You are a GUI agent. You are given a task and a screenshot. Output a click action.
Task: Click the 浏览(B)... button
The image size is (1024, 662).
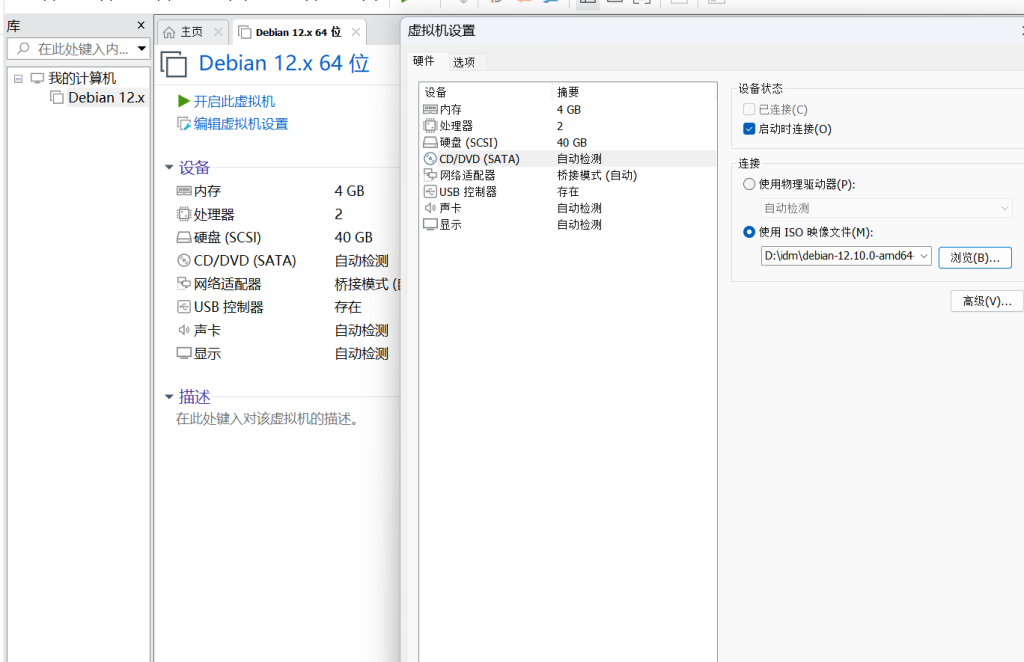pyautogui.click(x=974, y=257)
